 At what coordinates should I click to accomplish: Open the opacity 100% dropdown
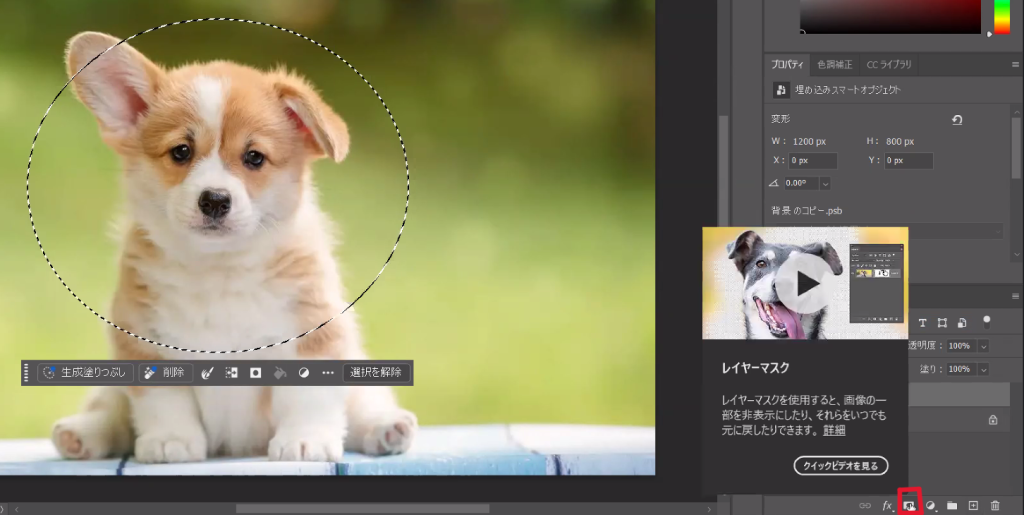984,346
